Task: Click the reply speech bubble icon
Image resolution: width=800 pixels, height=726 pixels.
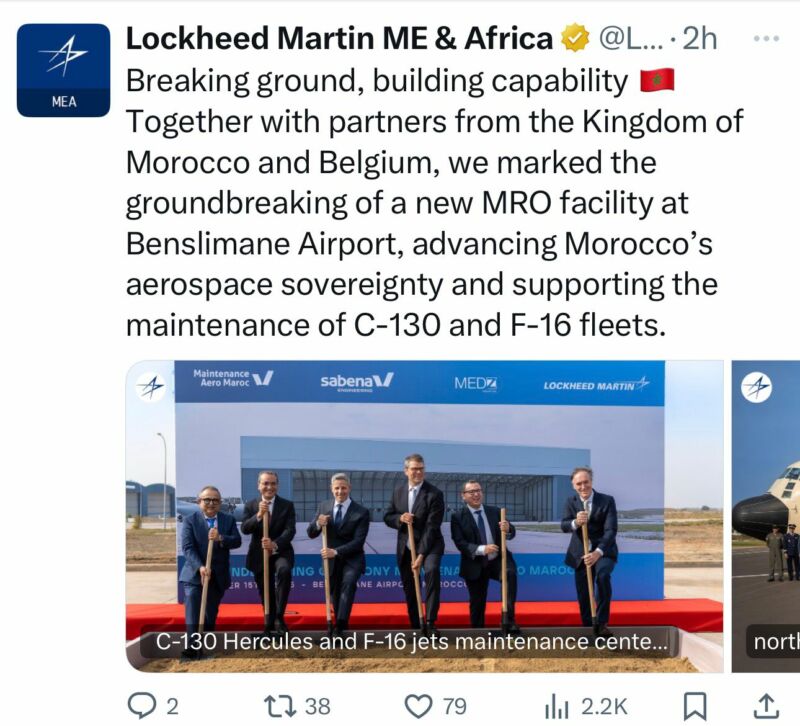Action: coord(144,705)
